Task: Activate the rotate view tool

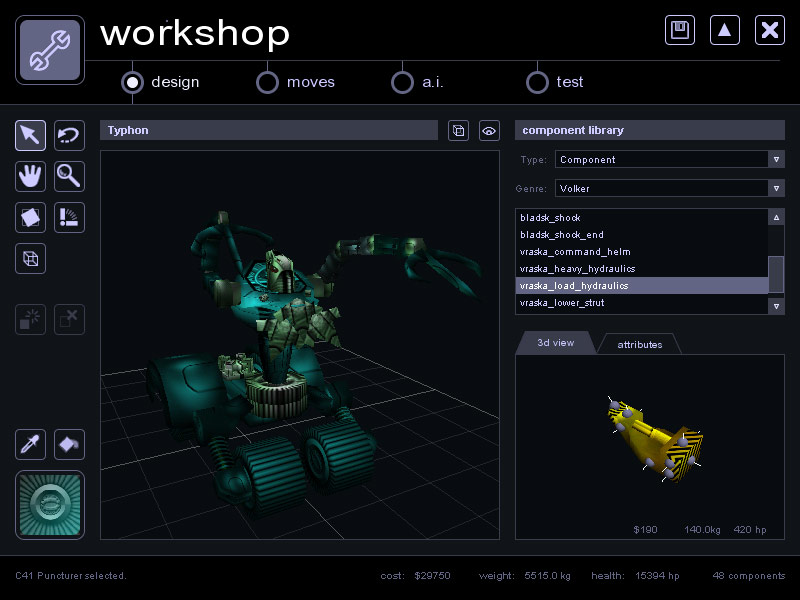Action: point(69,135)
